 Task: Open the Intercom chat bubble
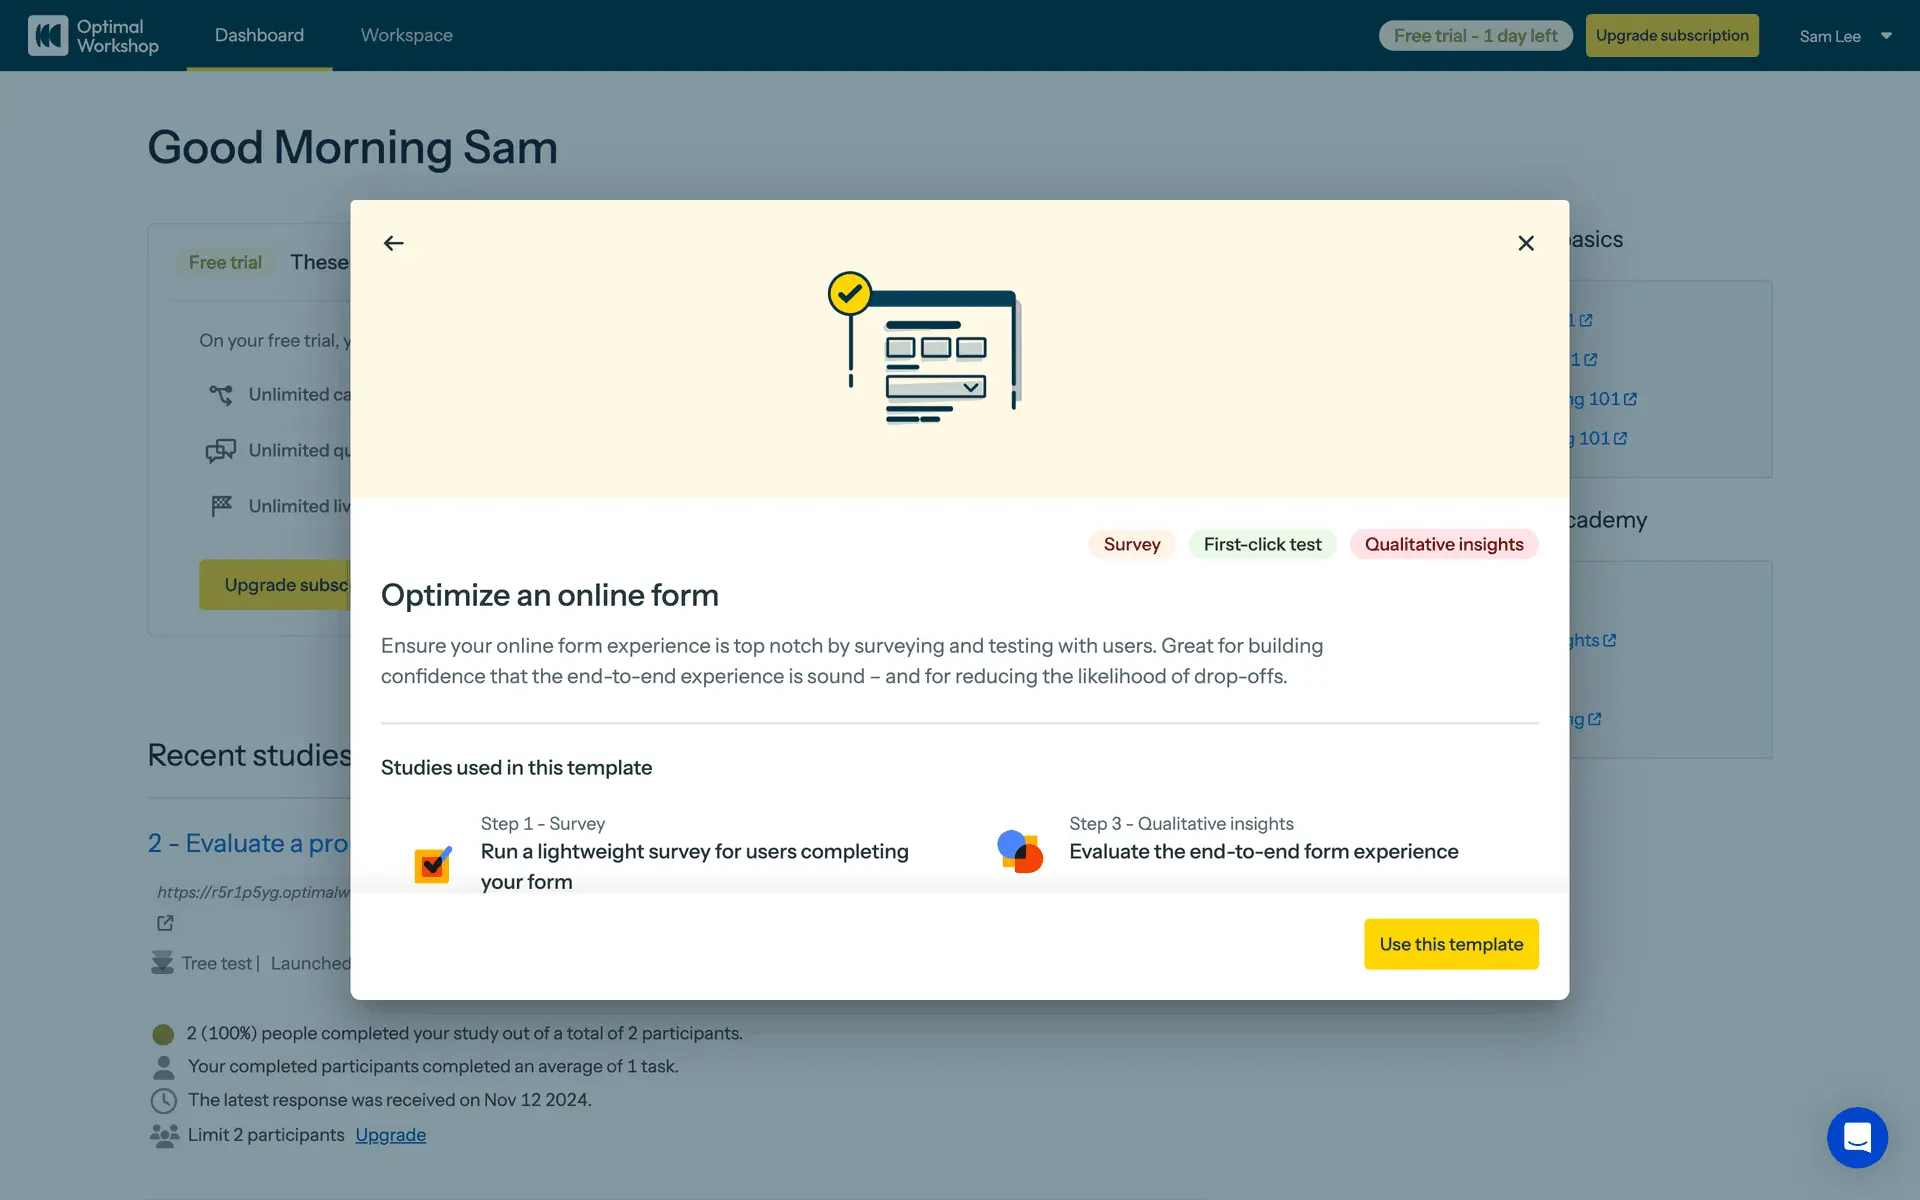[x=1856, y=1137]
